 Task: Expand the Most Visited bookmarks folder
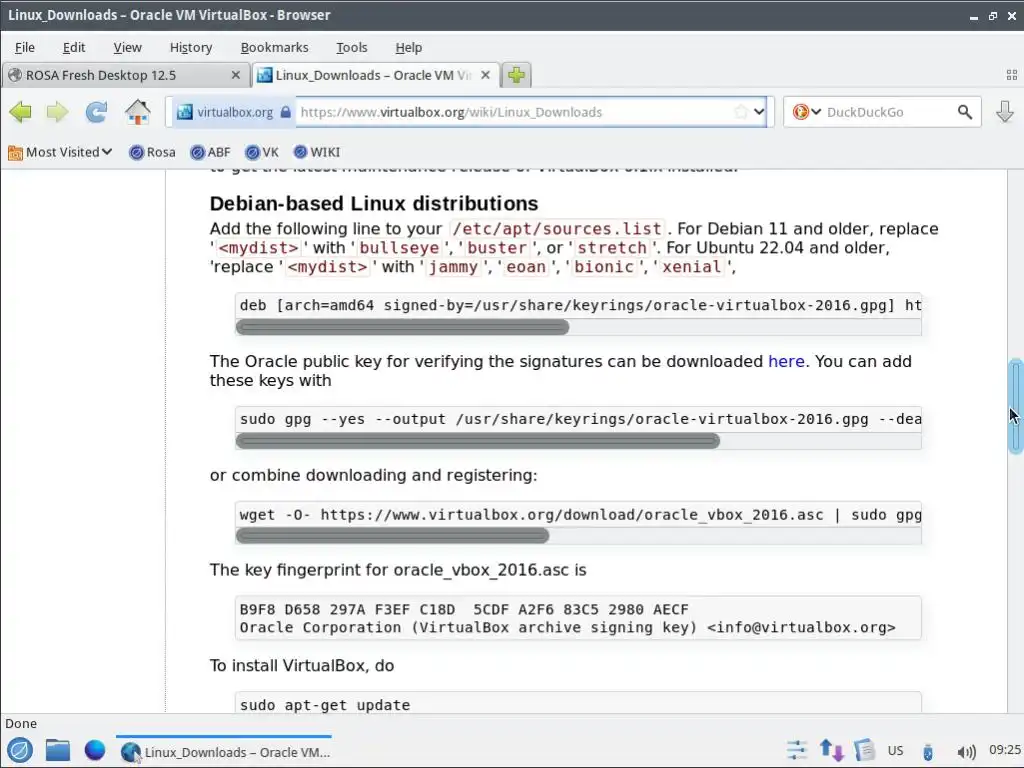tap(59, 152)
